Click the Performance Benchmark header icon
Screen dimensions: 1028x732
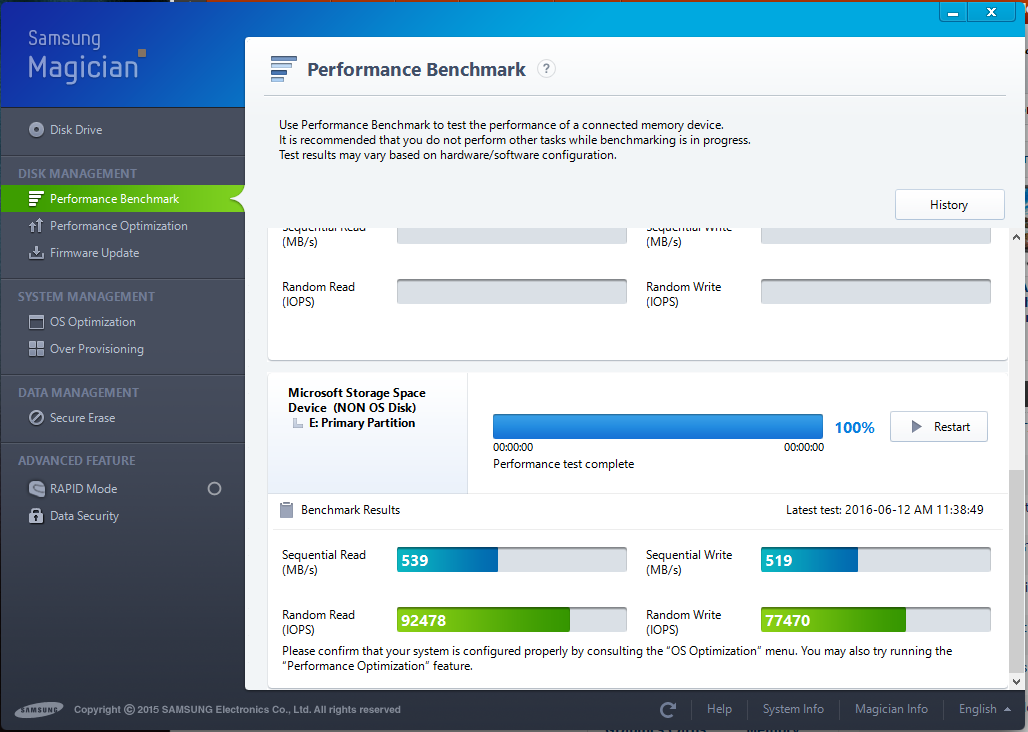[283, 69]
